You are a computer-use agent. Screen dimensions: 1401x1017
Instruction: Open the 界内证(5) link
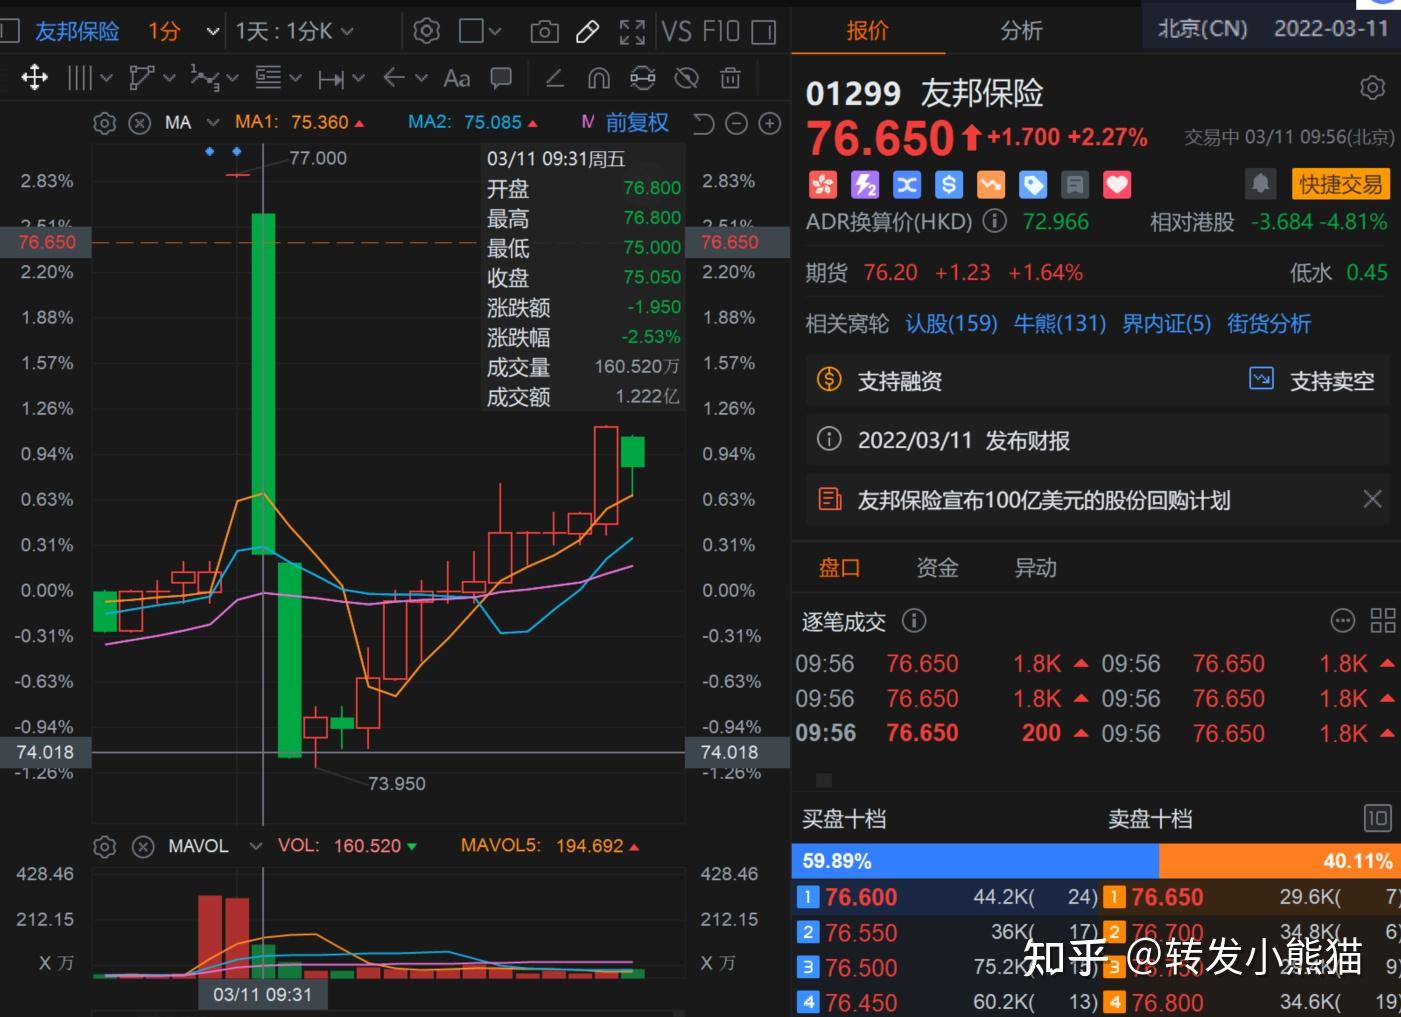[x=1166, y=323]
